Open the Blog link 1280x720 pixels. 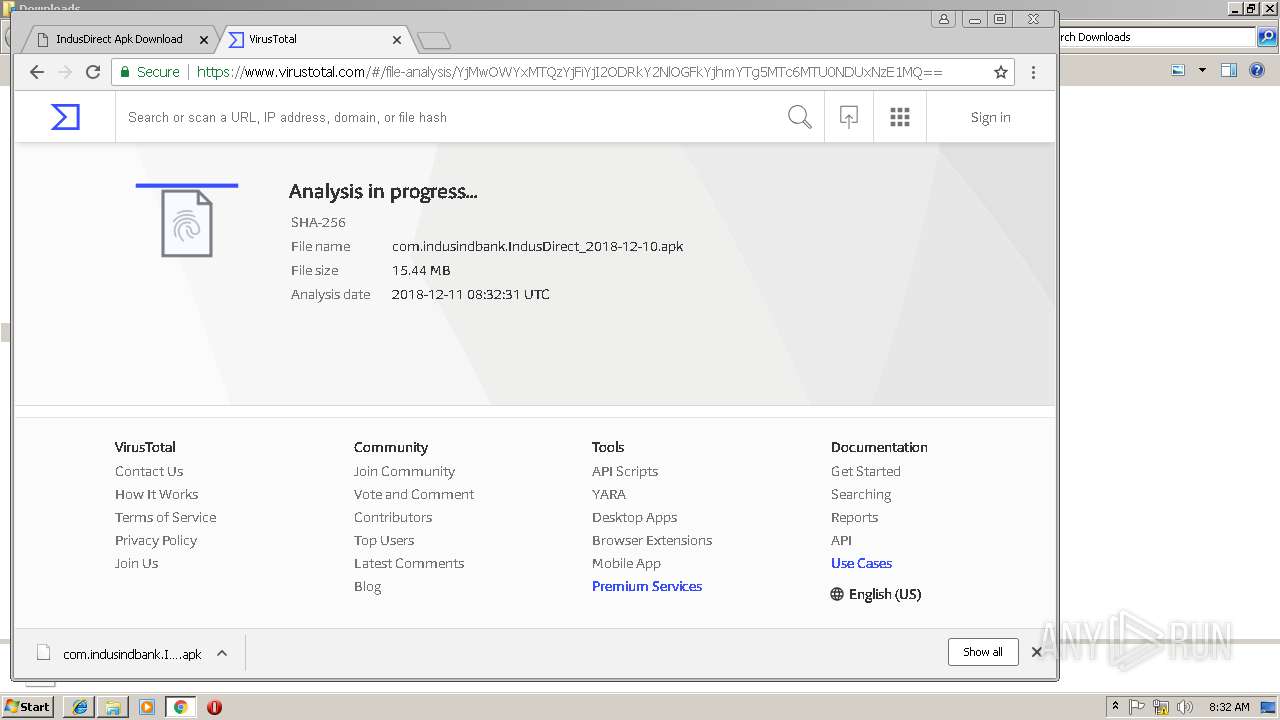[x=367, y=586]
